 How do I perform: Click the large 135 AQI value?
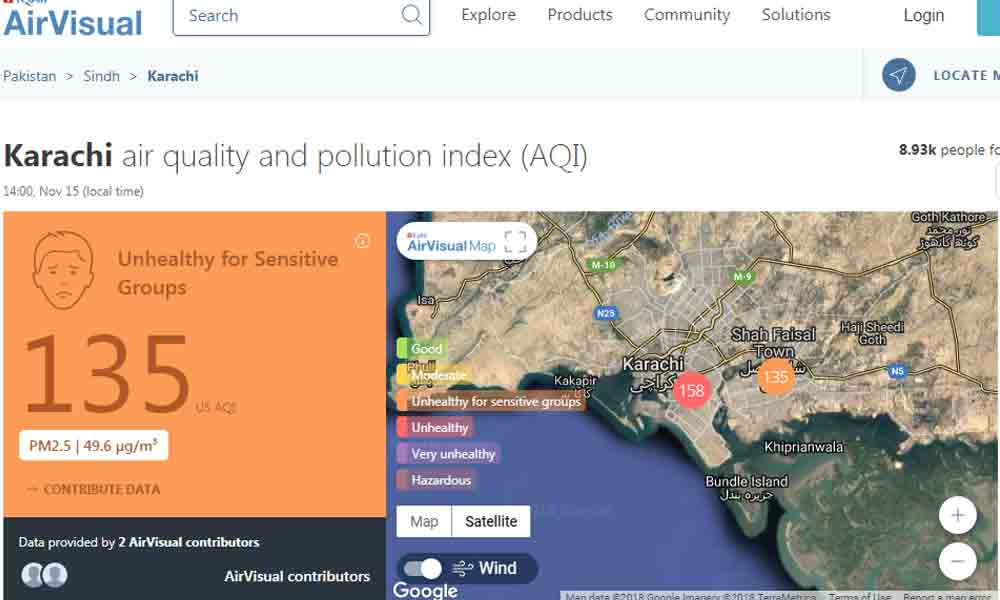coord(107,374)
